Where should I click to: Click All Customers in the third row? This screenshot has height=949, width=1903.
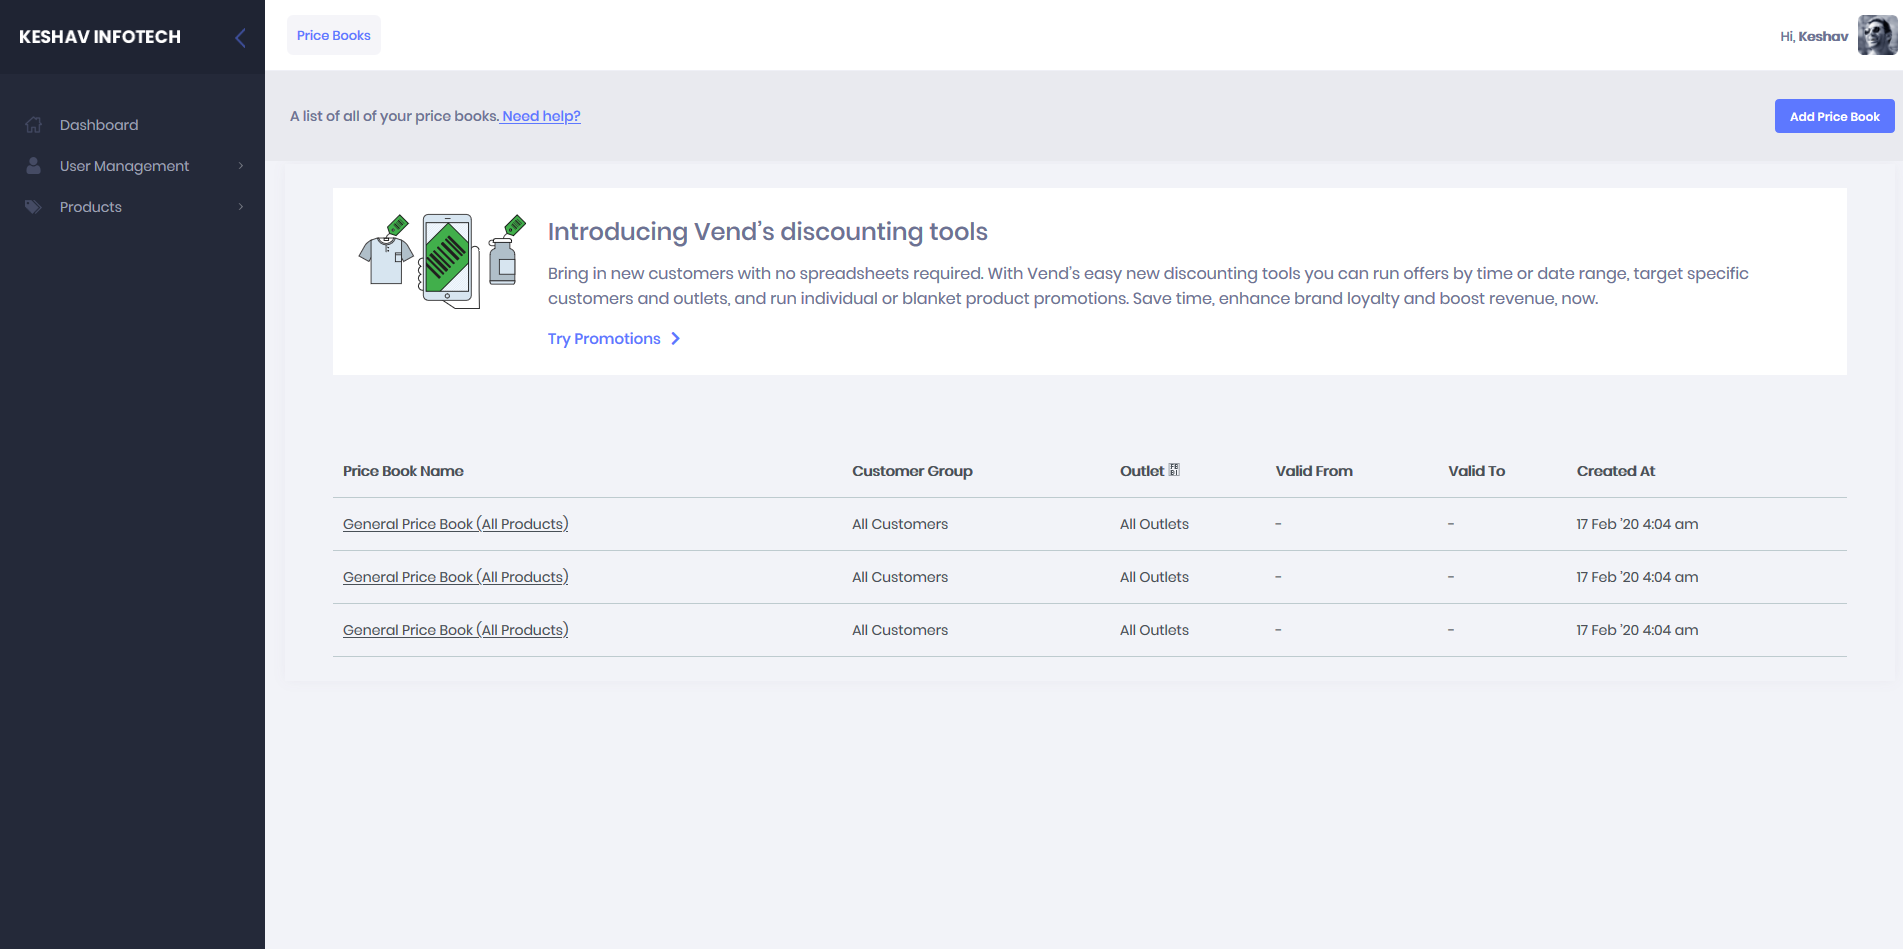[900, 630]
